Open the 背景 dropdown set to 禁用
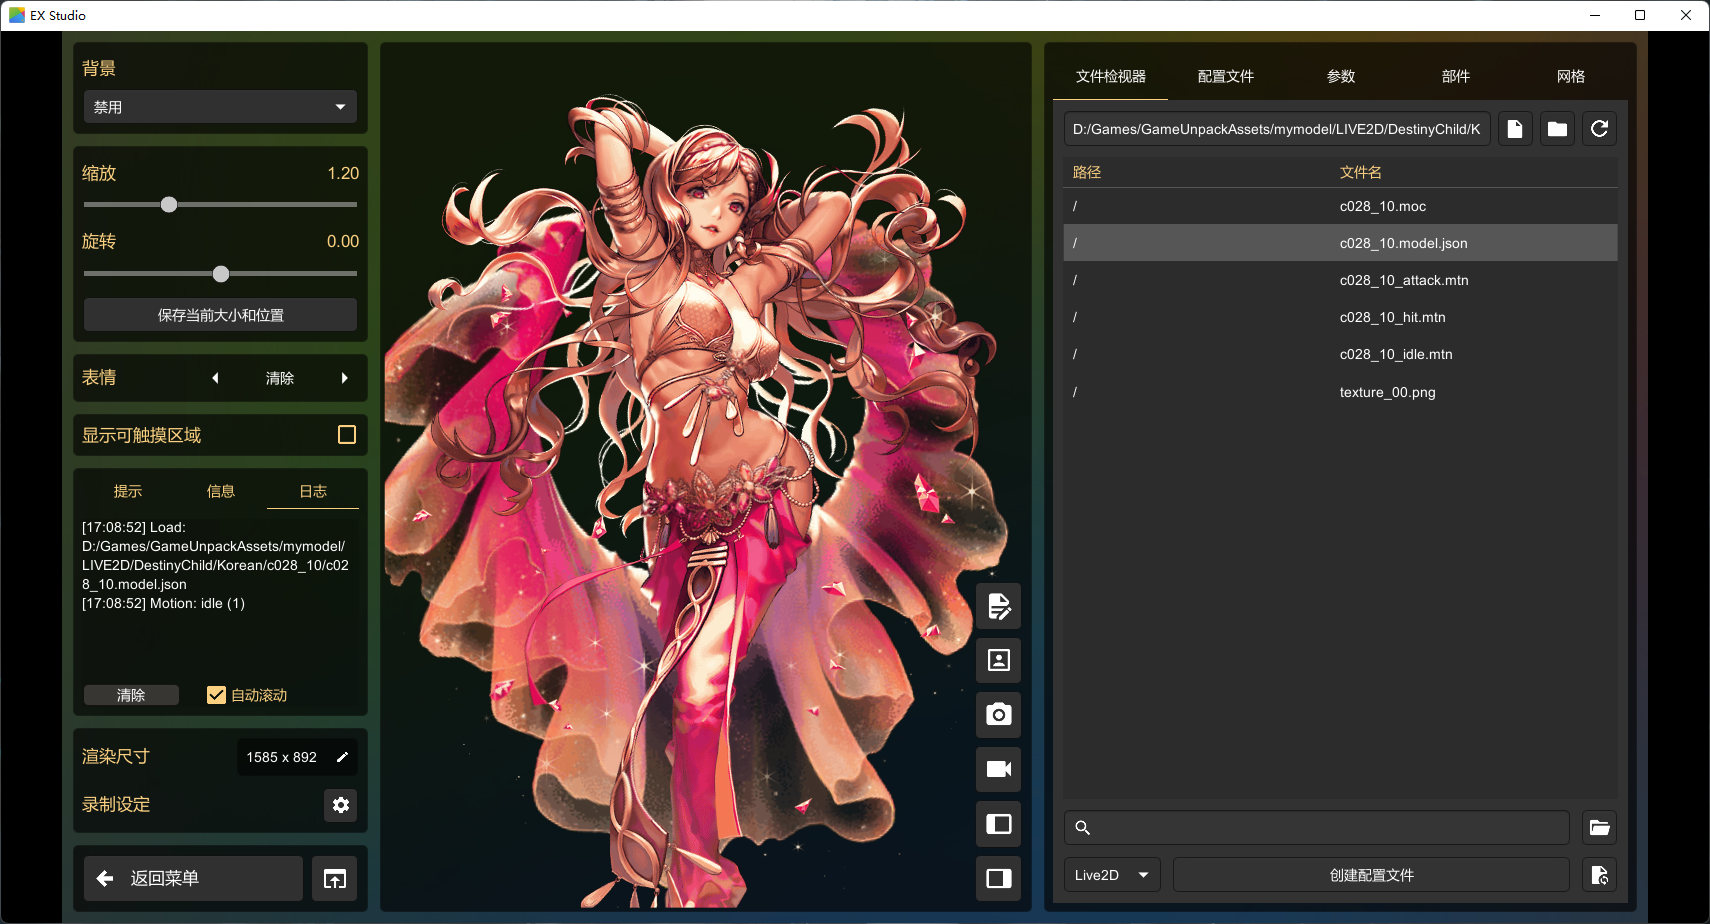This screenshot has width=1710, height=924. (220, 107)
